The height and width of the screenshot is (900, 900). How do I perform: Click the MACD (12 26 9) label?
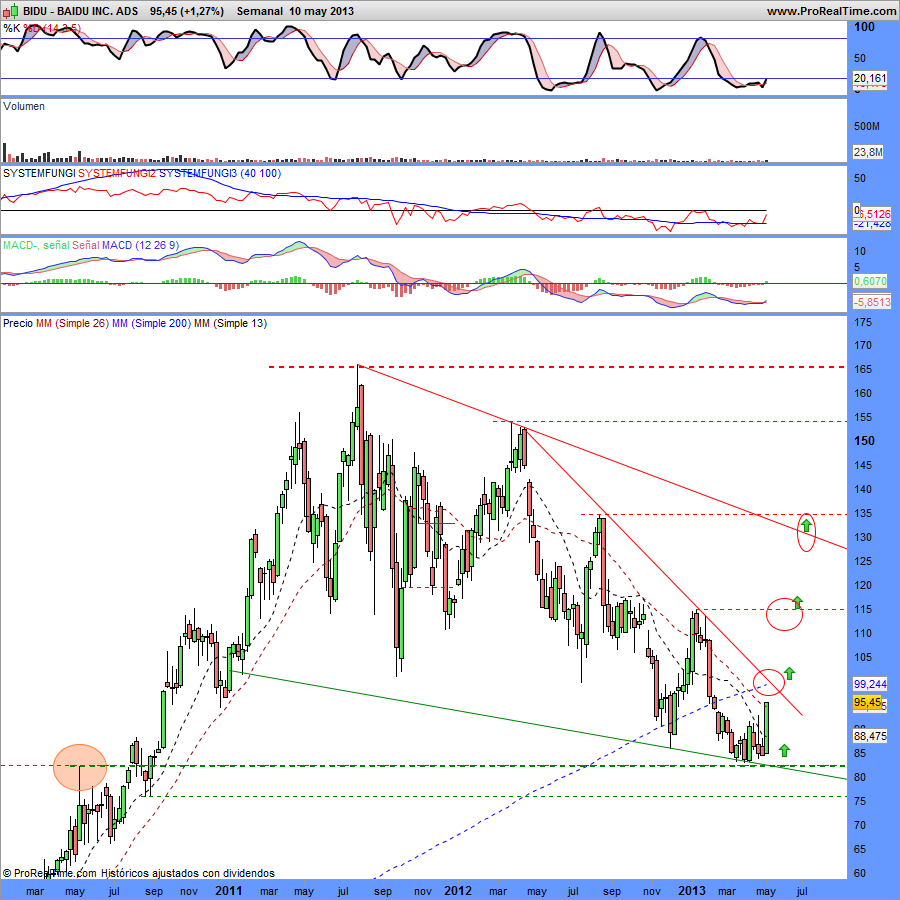point(140,245)
